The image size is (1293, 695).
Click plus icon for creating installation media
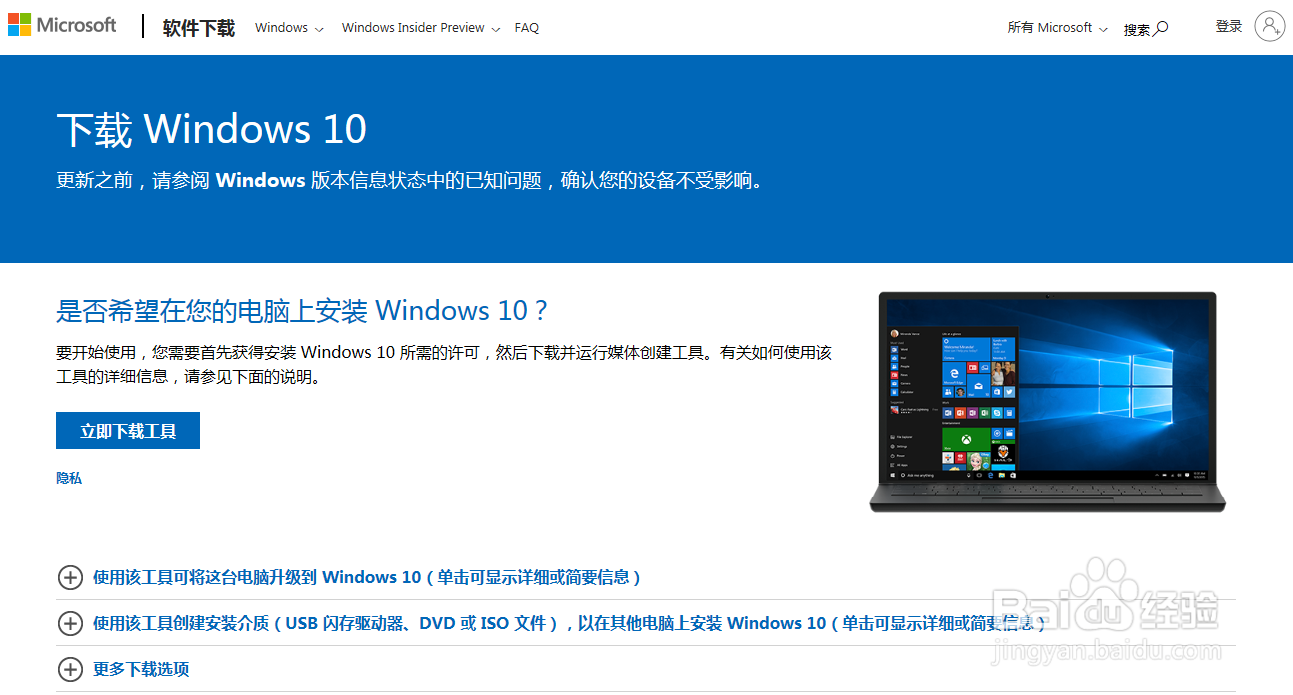click(70, 623)
